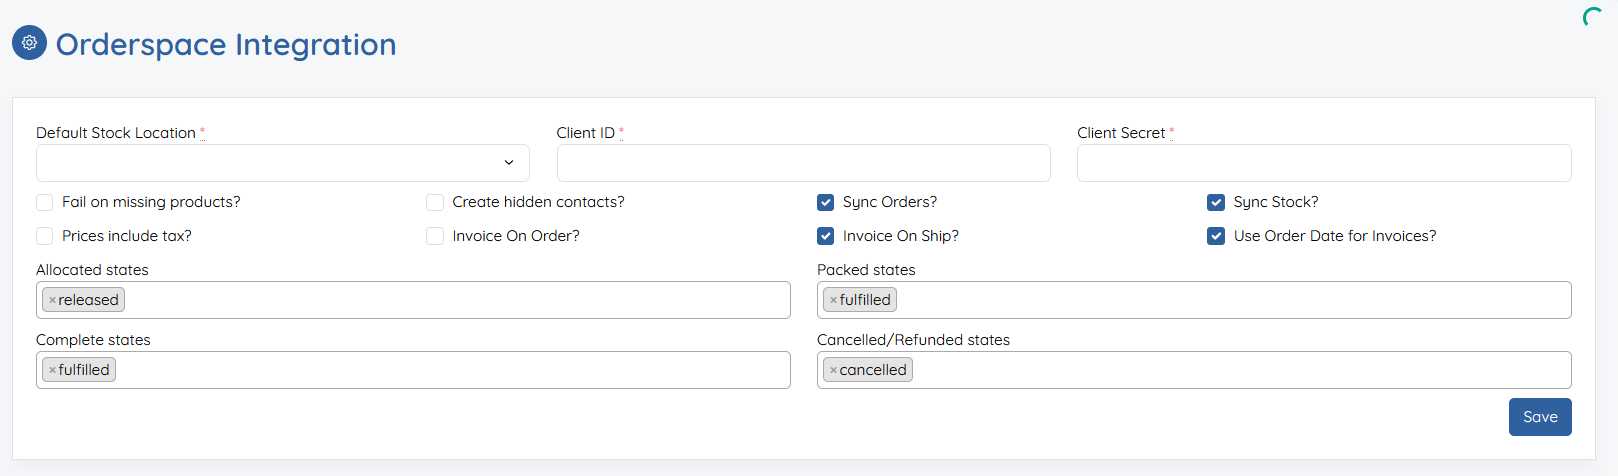Viewport: 1618px width, 476px height.
Task: Toggle Invoice On Order checkbox
Action: [x=435, y=236]
